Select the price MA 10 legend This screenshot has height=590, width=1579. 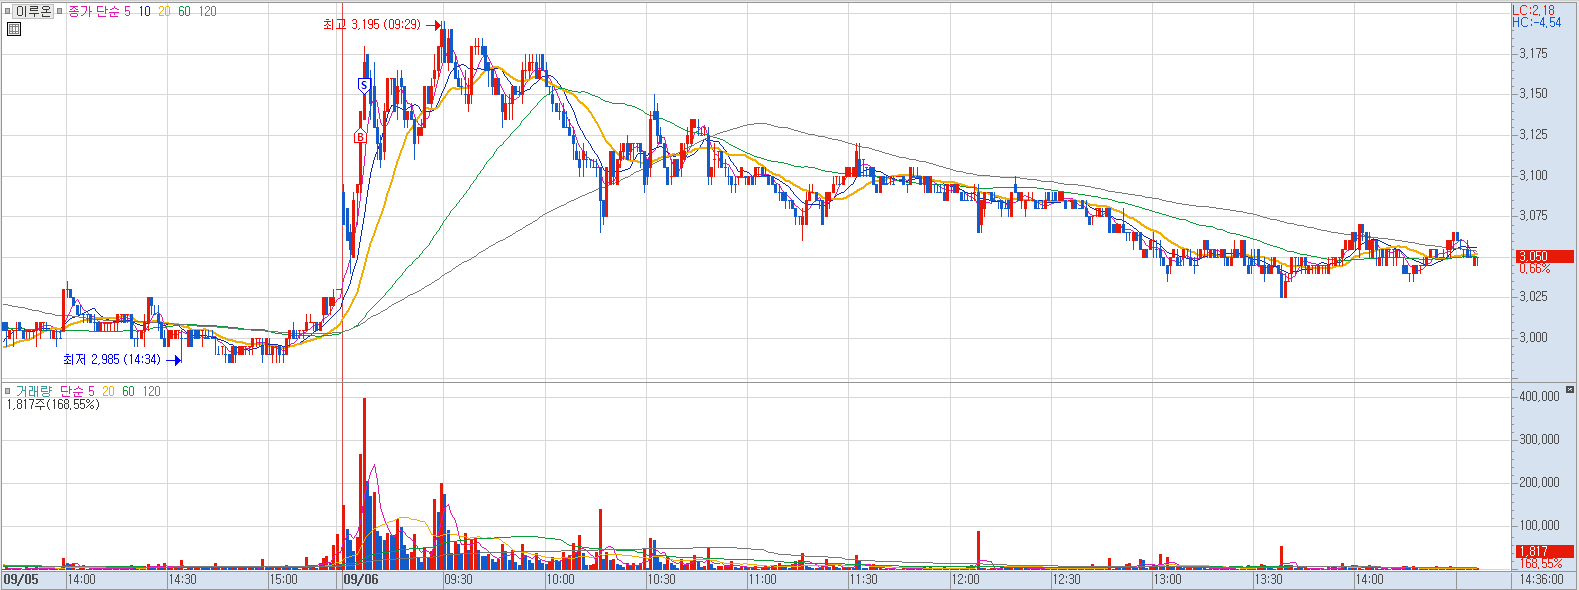coord(145,11)
